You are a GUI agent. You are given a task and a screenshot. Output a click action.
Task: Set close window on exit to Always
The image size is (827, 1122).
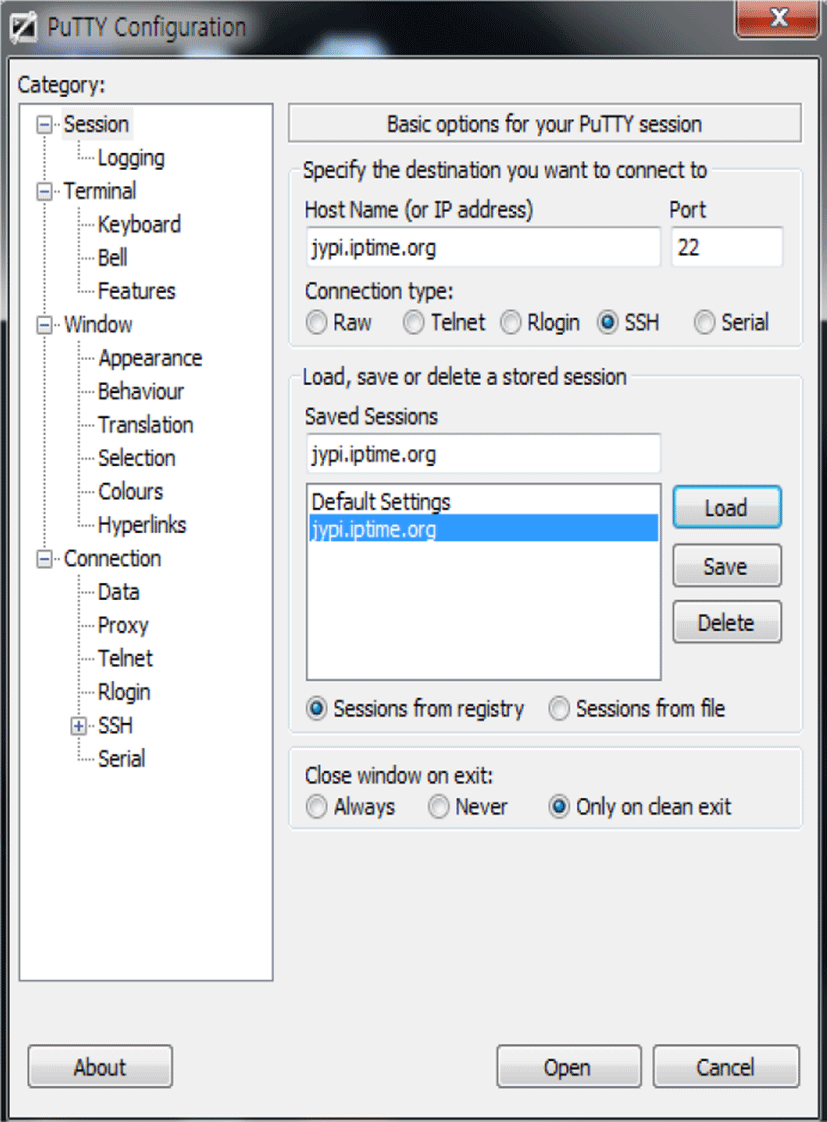[316, 807]
